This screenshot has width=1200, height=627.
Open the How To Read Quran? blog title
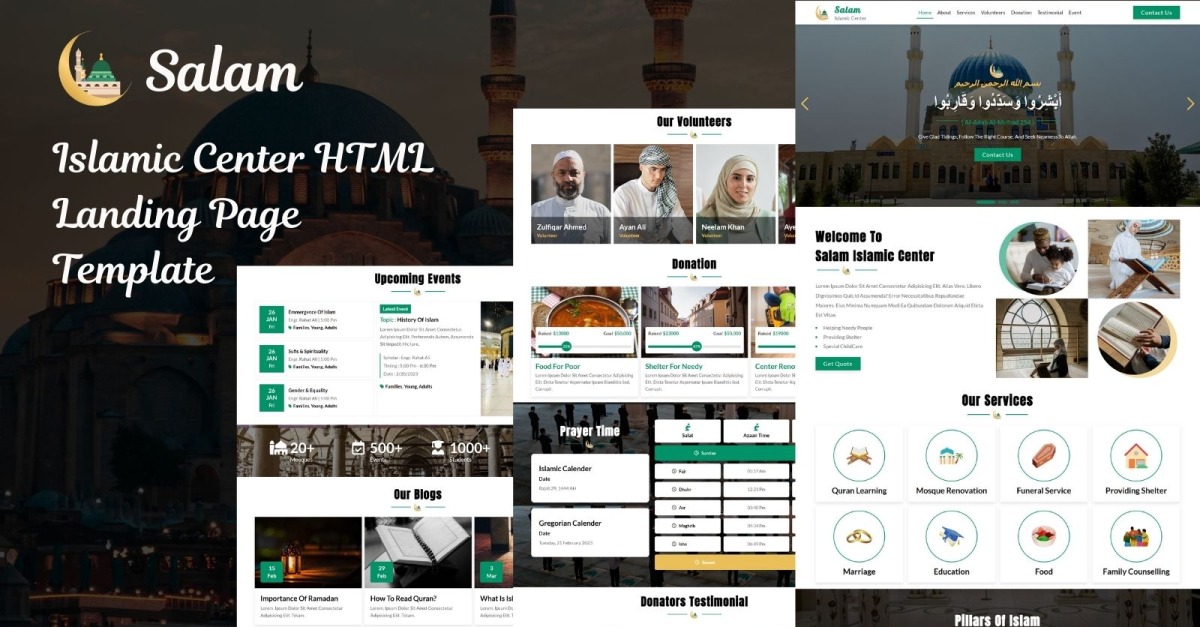(404, 598)
